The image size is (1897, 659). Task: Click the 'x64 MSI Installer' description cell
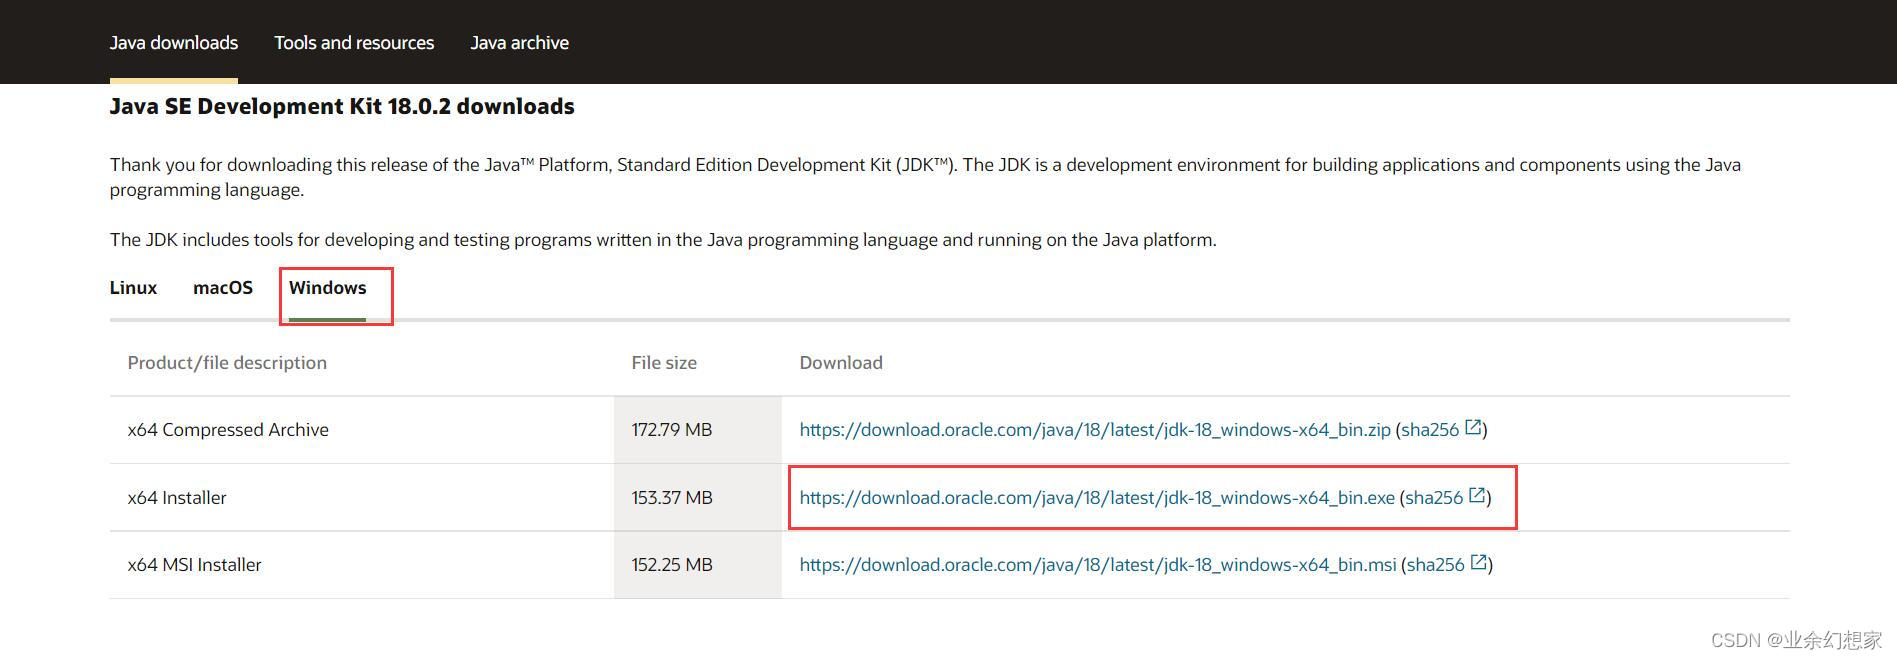point(362,565)
